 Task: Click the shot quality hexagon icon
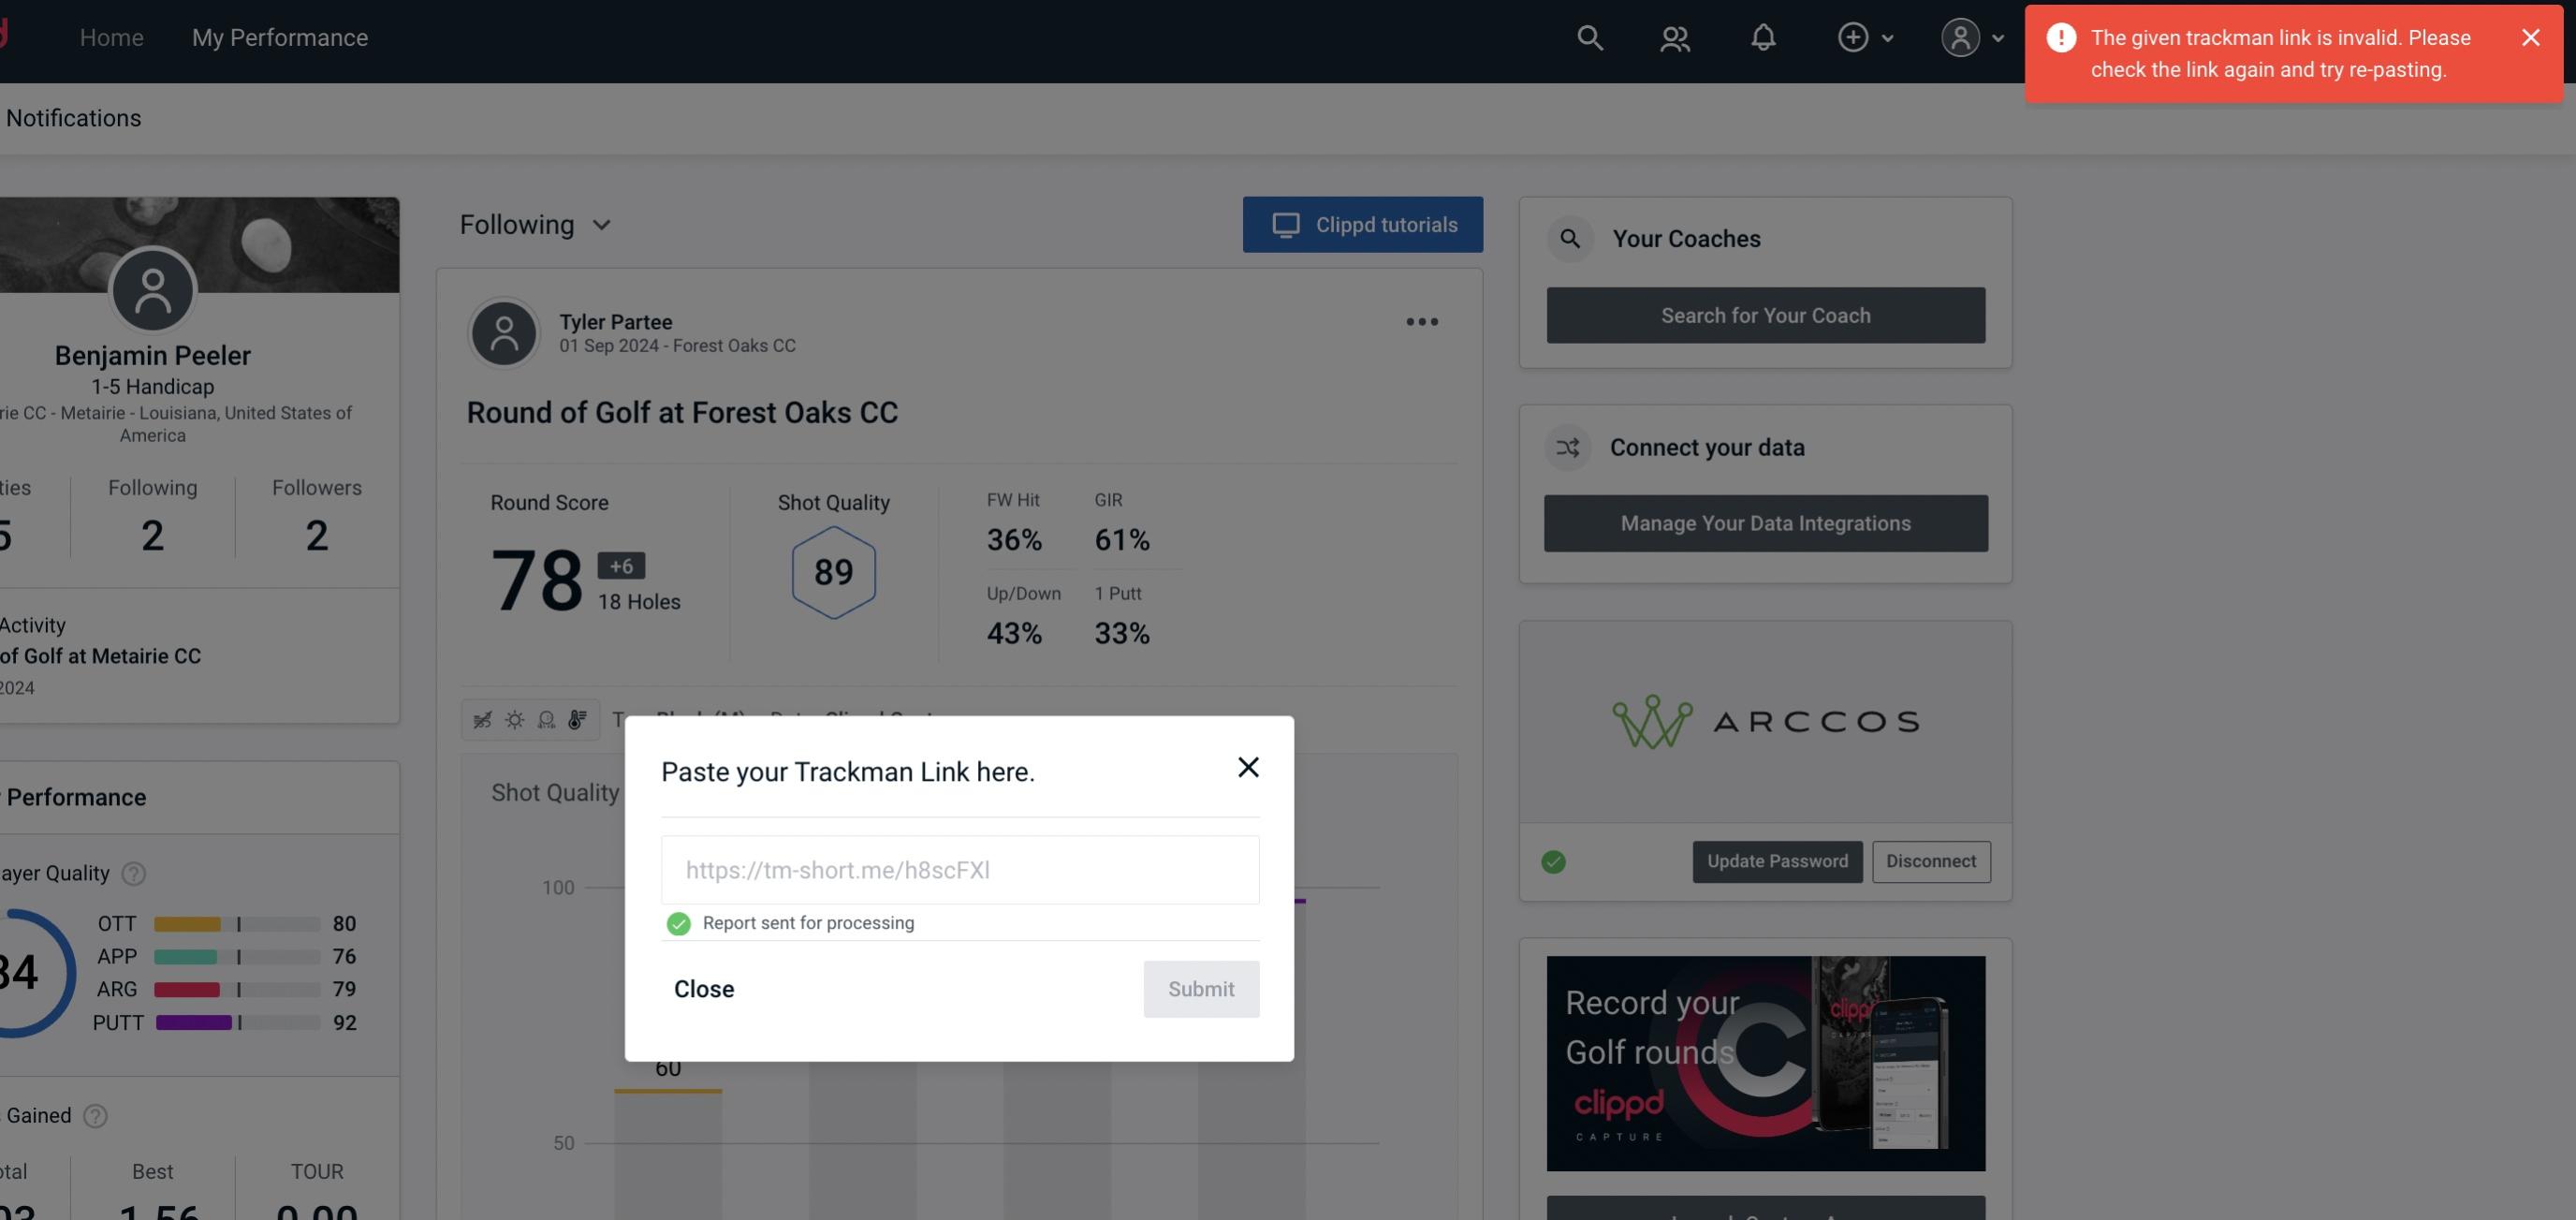831,574
